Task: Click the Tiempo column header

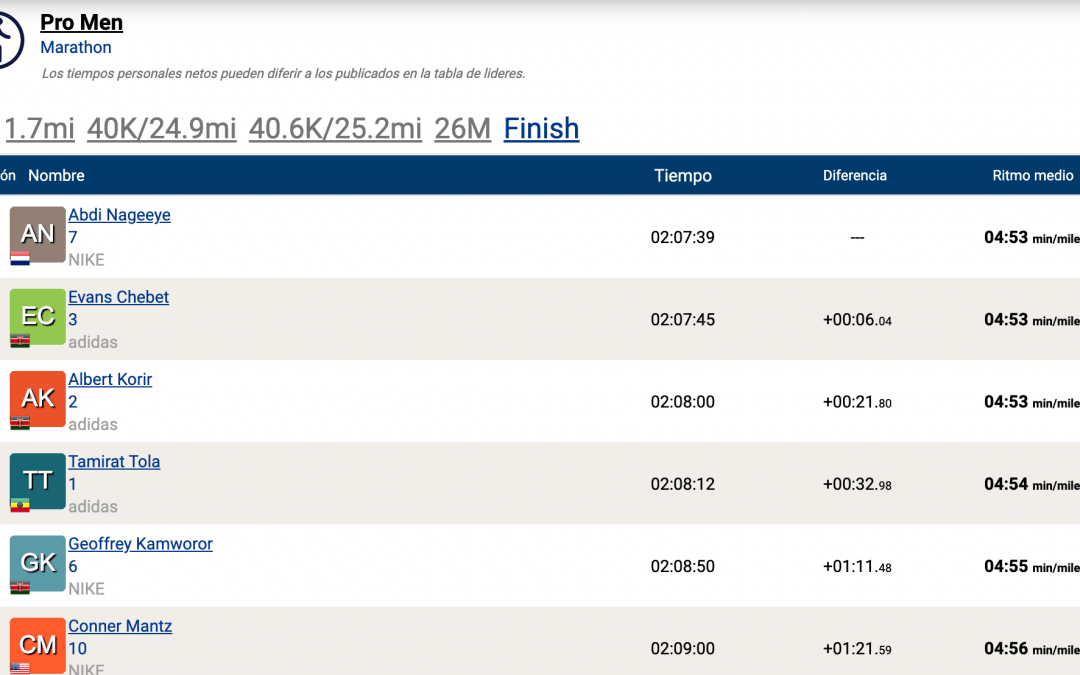Action: coord(683,176)
